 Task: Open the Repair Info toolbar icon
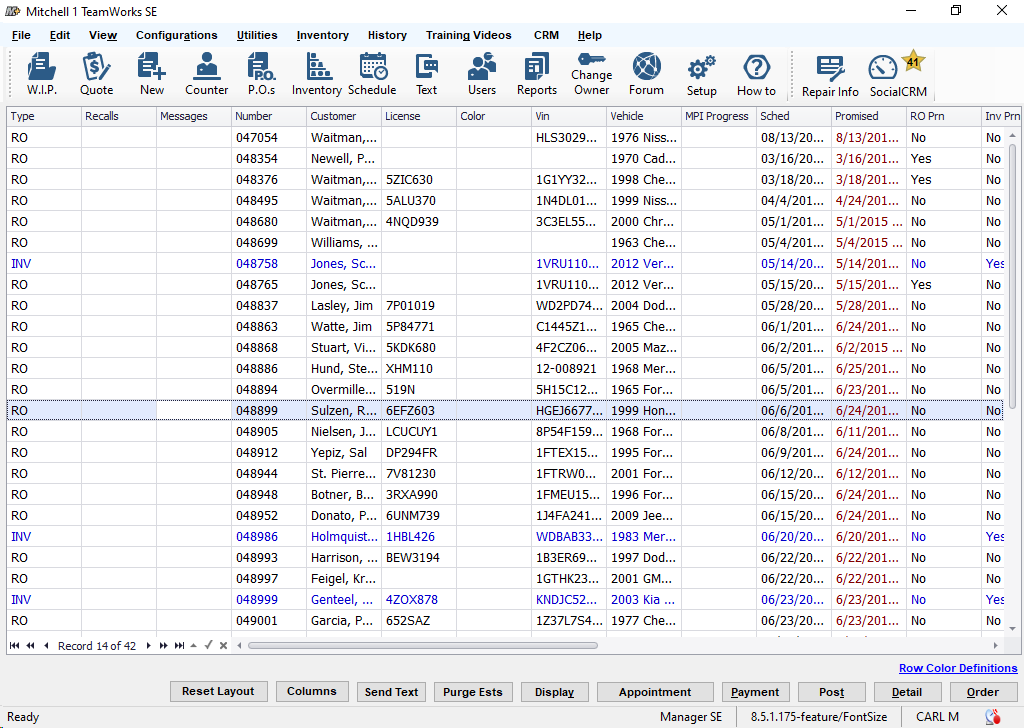[830, 76]
